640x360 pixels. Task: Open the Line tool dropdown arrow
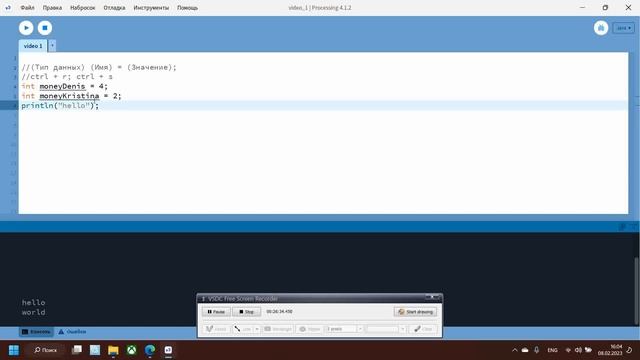[257, 329]
